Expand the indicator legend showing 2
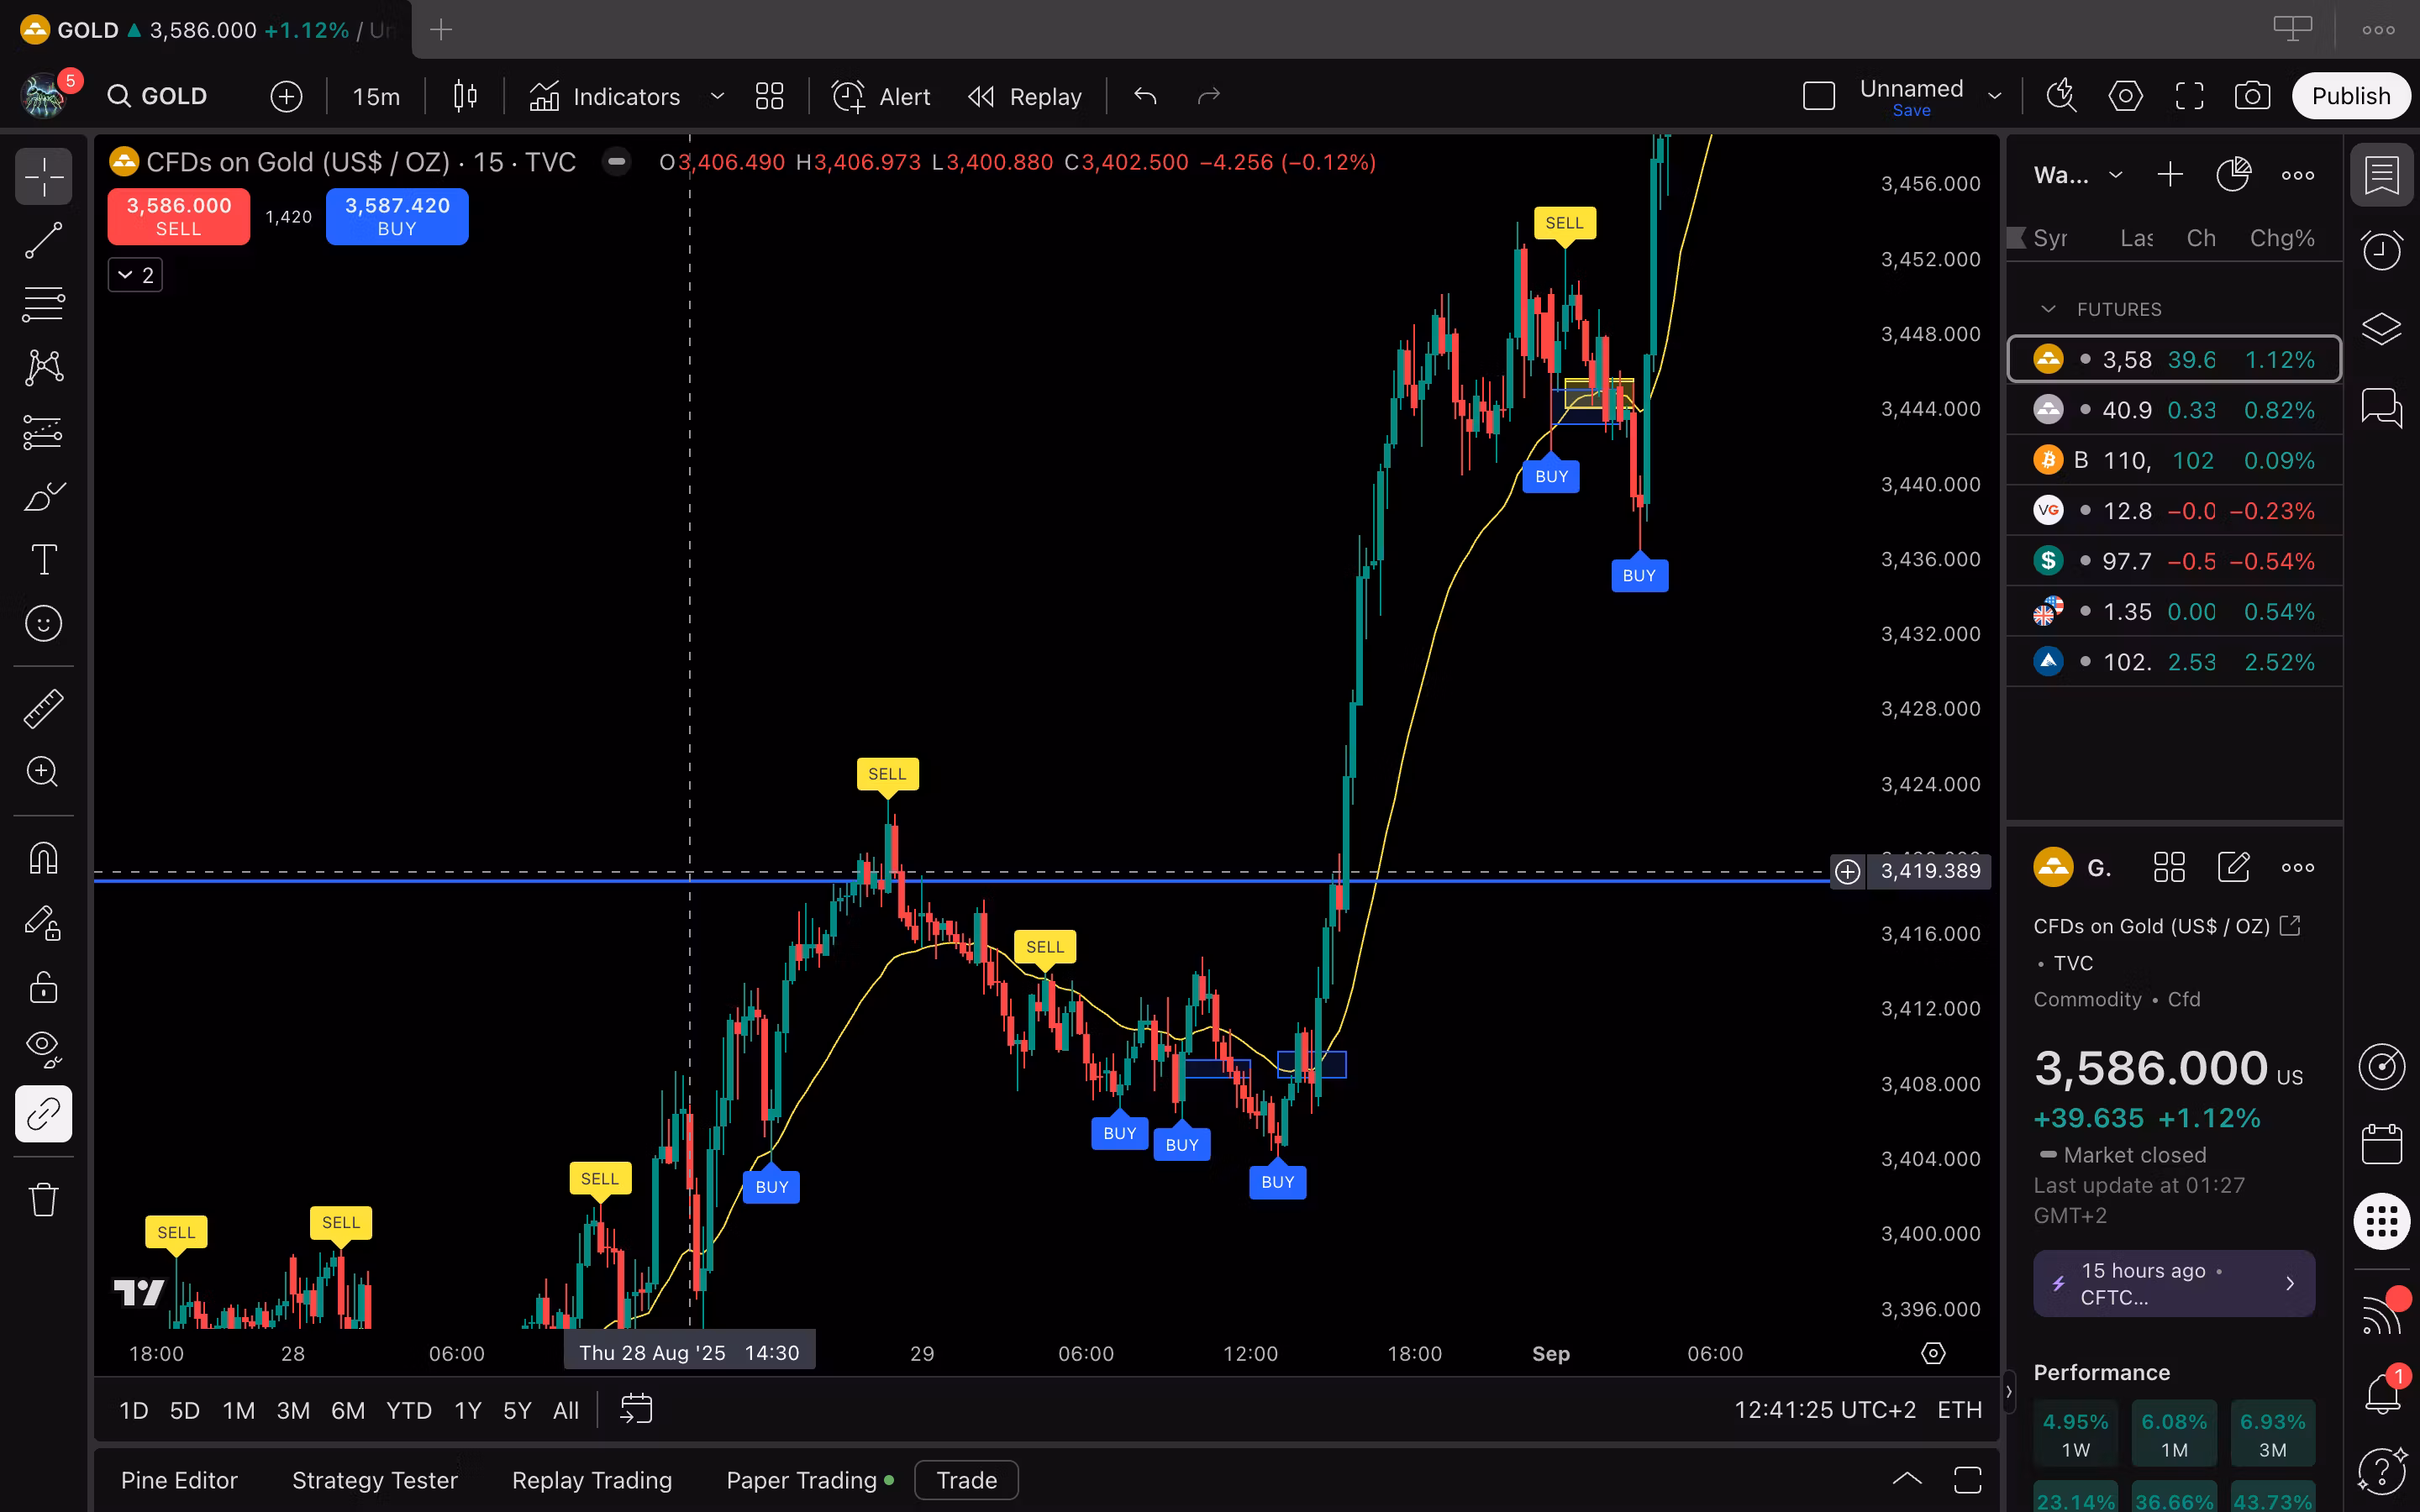 tap(135, 275)
